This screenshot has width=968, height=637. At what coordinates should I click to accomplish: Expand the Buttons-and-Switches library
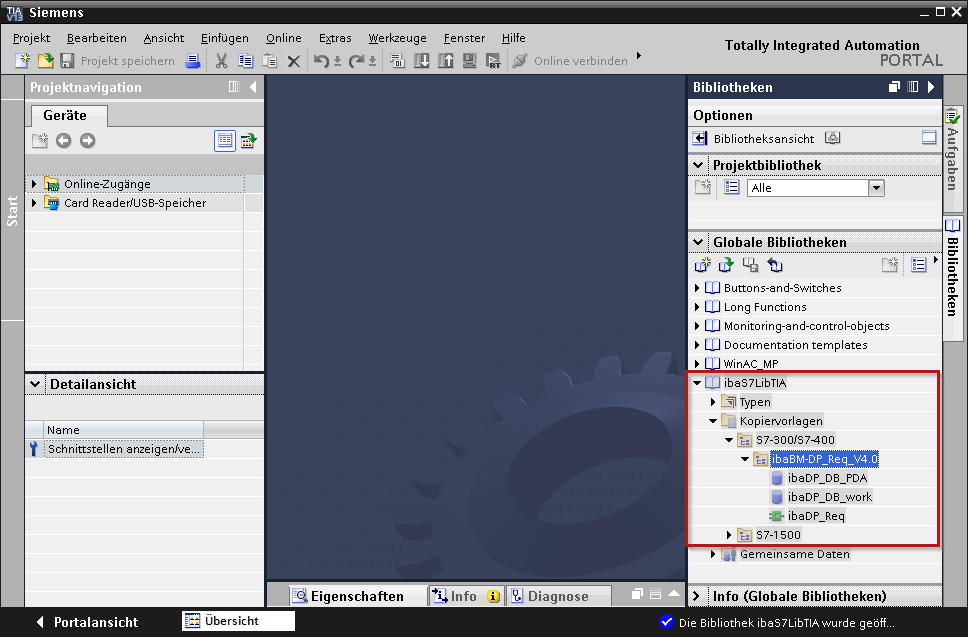click(x=697, y=288)
